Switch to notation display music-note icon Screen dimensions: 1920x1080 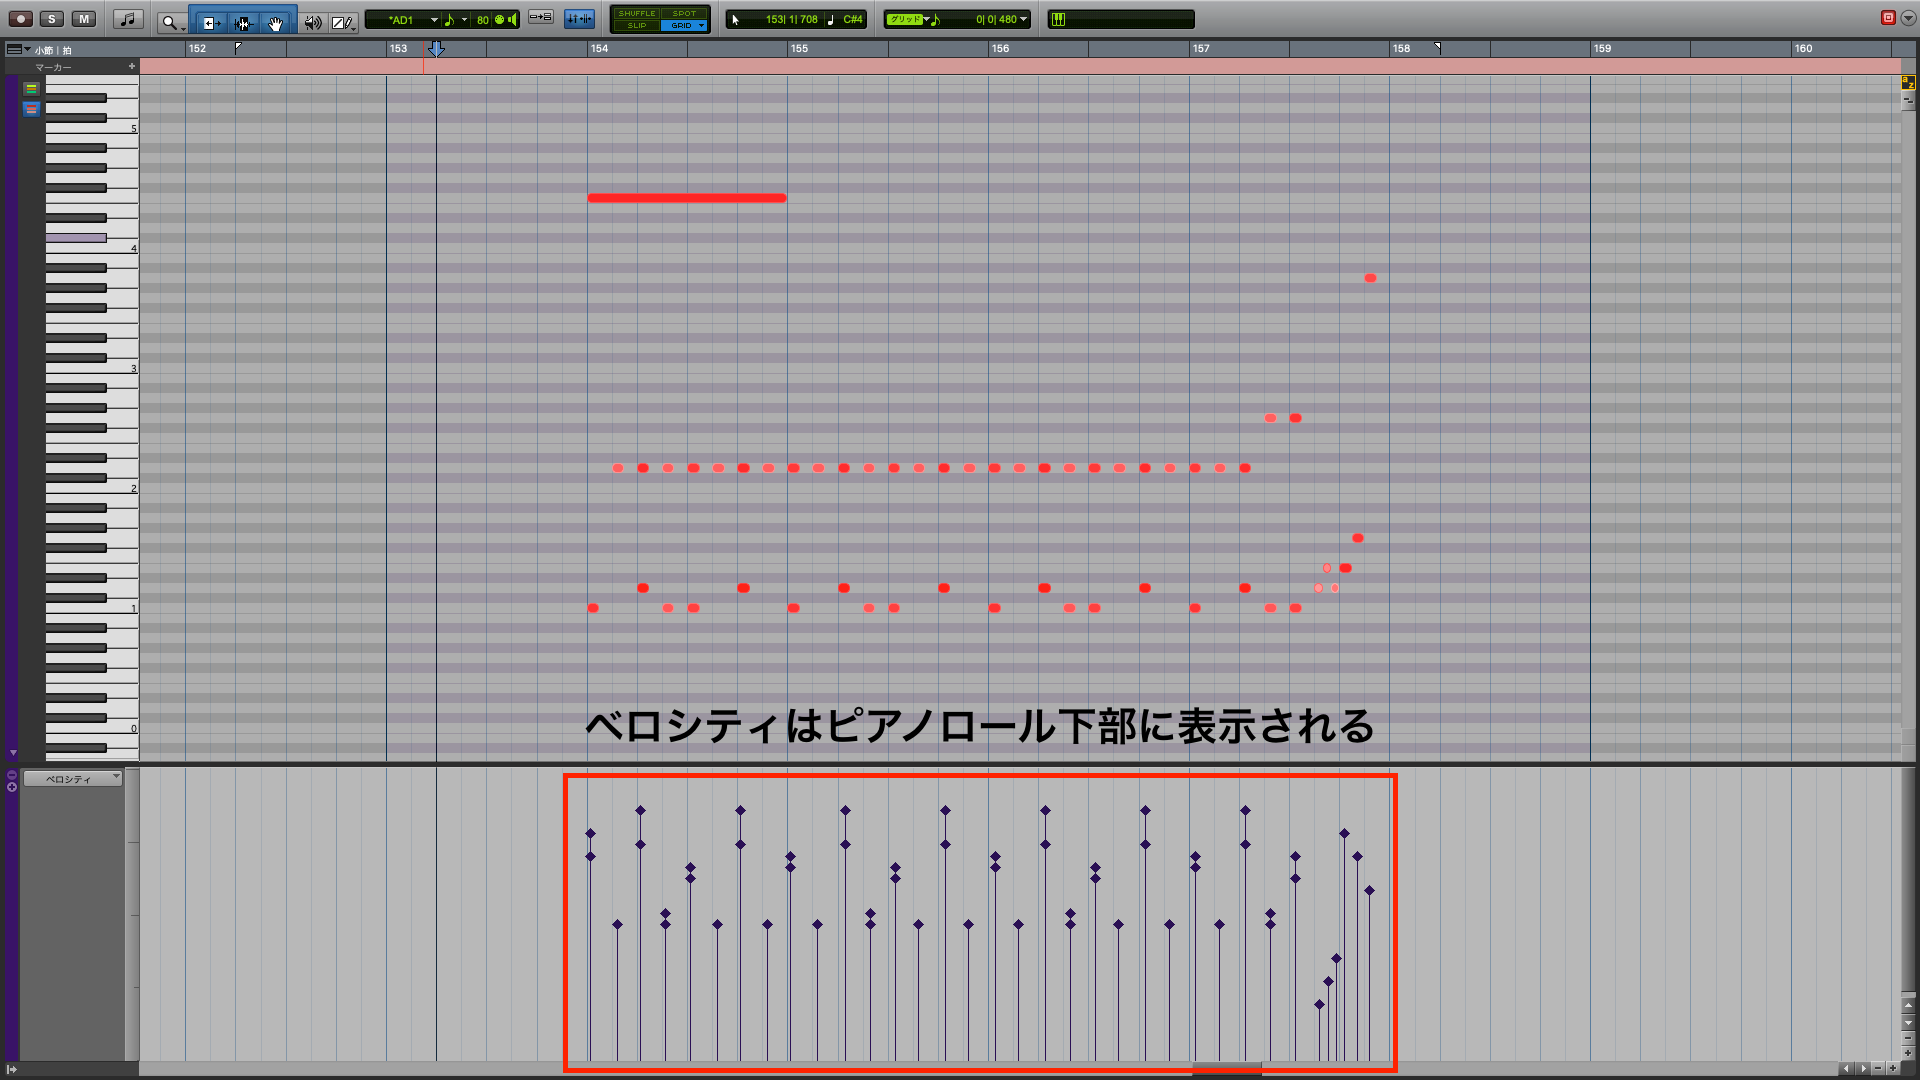pos(128,19)
